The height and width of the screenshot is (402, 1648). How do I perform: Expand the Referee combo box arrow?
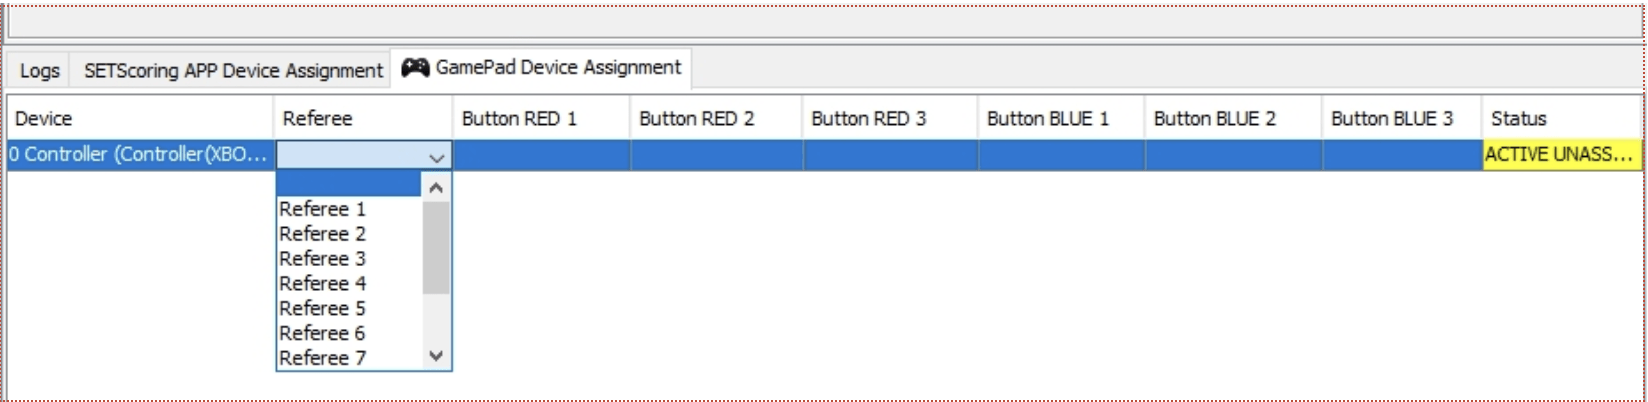click(x=436, y=157)
